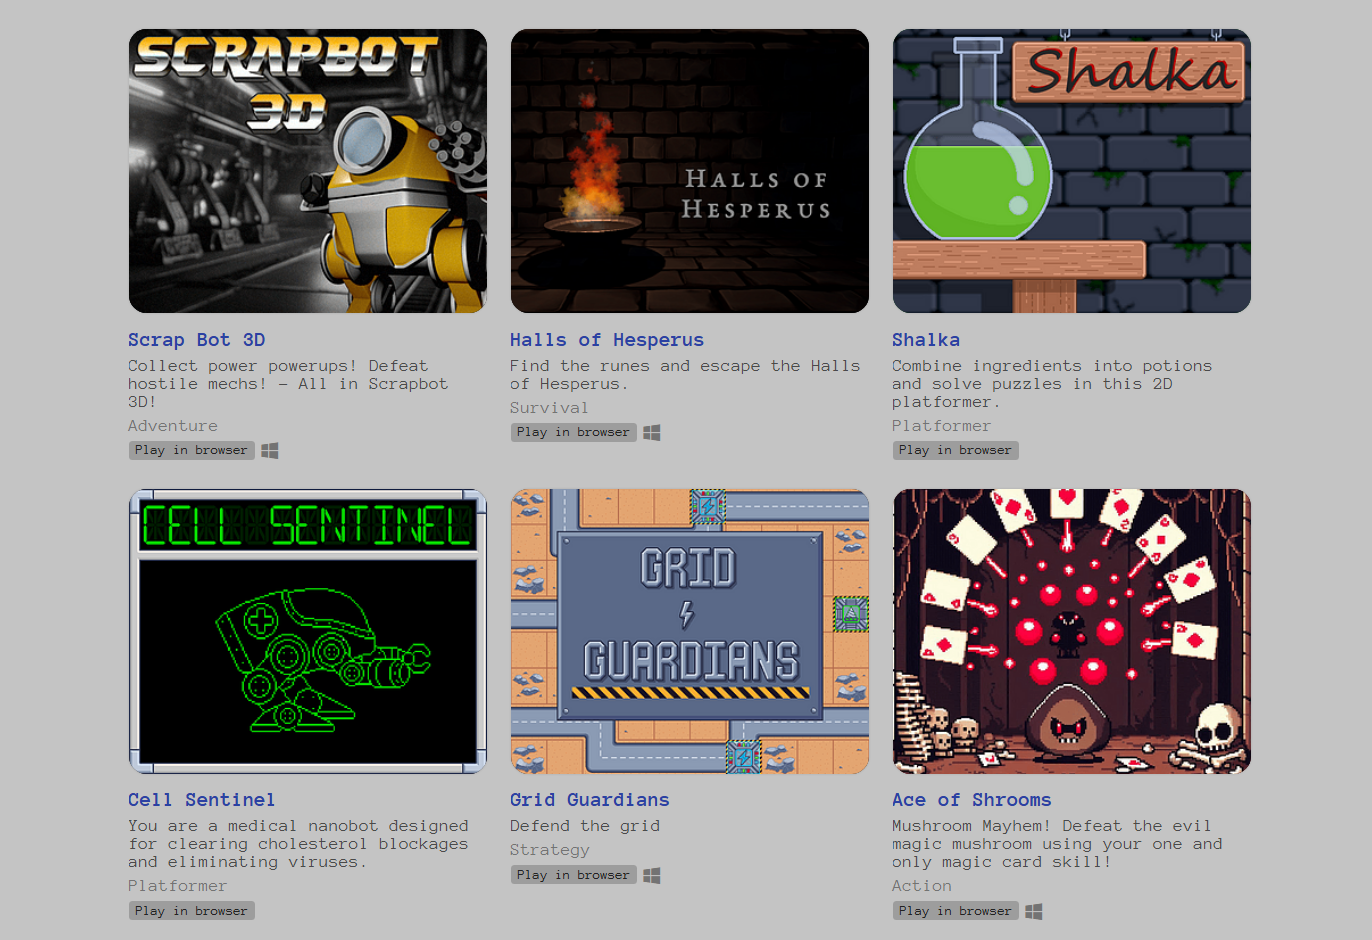Visit the Ace of Shrooms title link
1372x940 pixels.
(972, 800)
